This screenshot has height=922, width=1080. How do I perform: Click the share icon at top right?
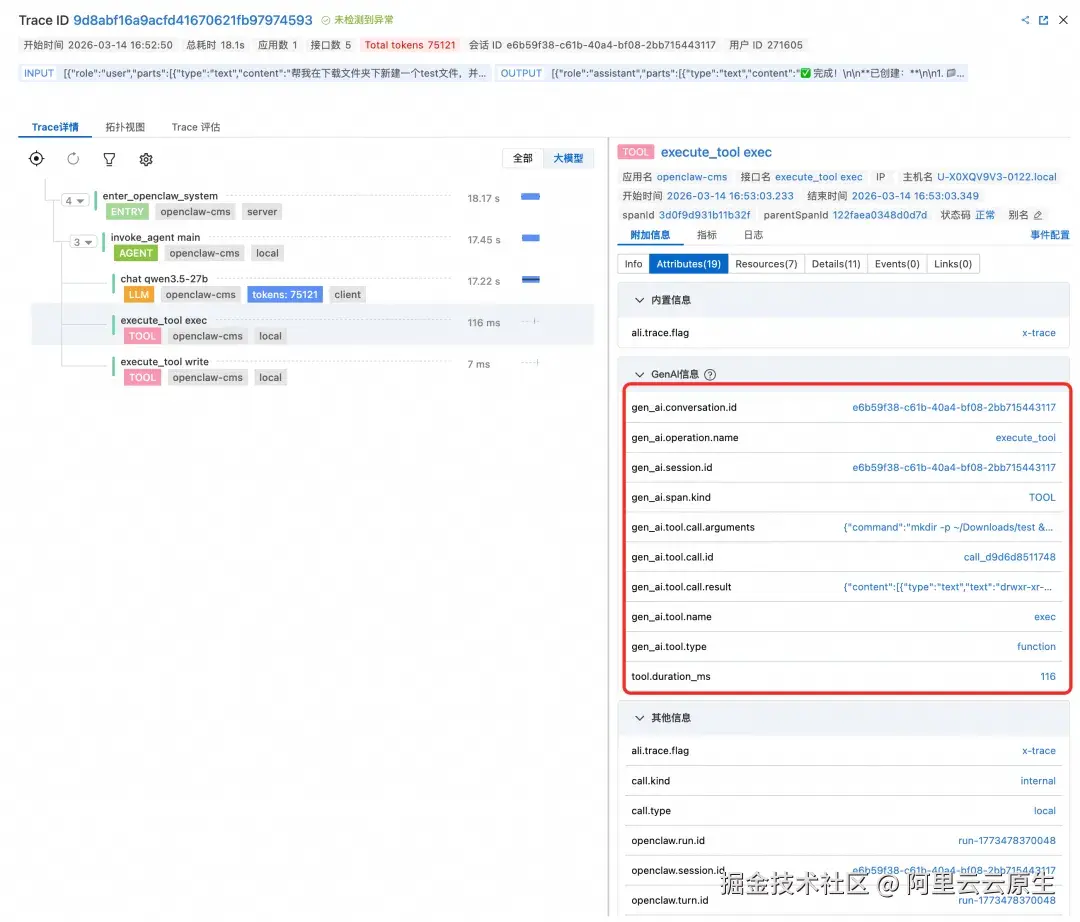(1025, 20)
